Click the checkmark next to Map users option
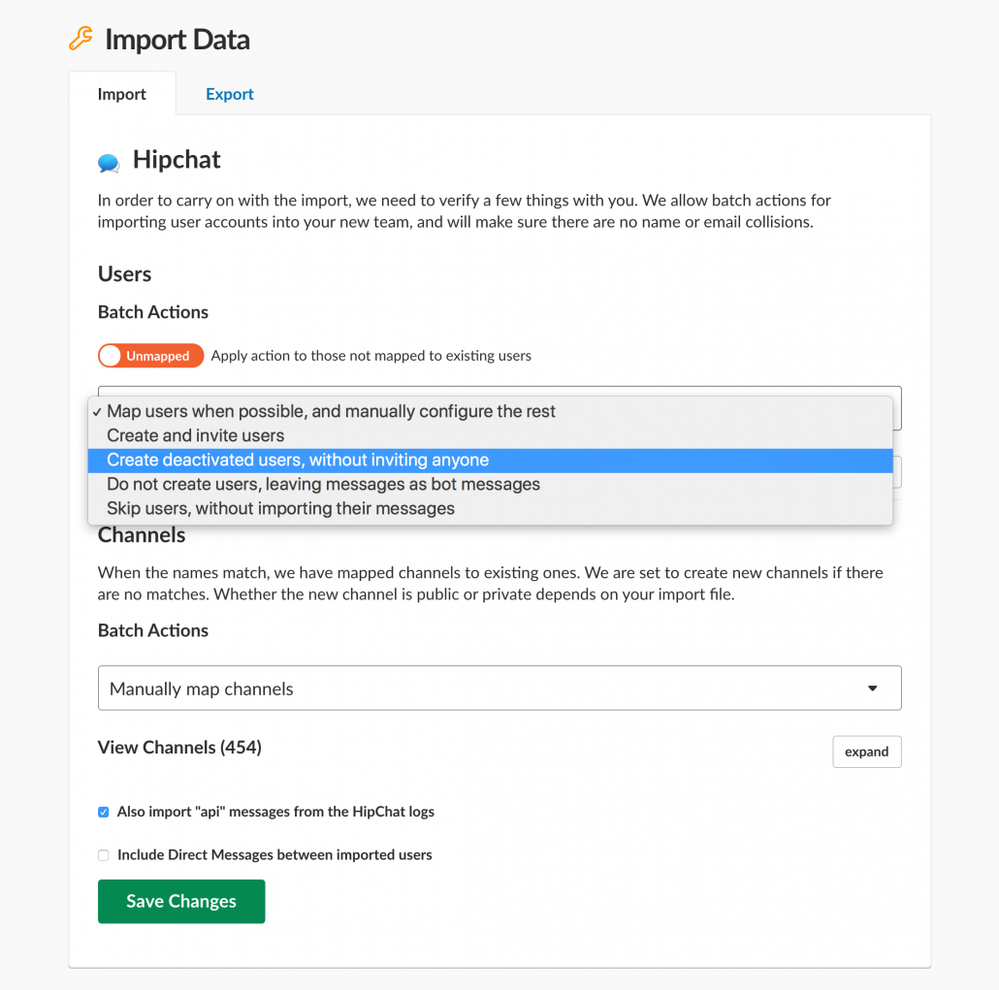The image size is (999, 990). coord(97,412)
